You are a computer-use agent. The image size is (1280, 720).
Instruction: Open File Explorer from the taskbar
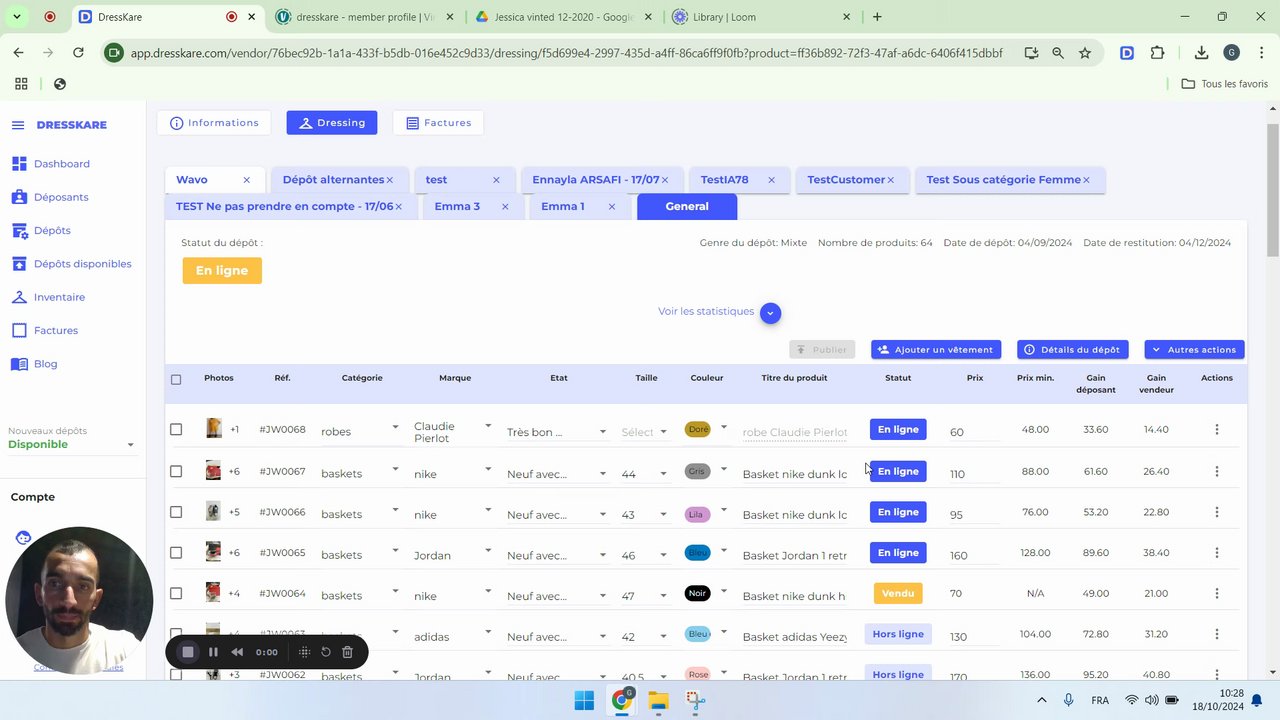[658, 700]
